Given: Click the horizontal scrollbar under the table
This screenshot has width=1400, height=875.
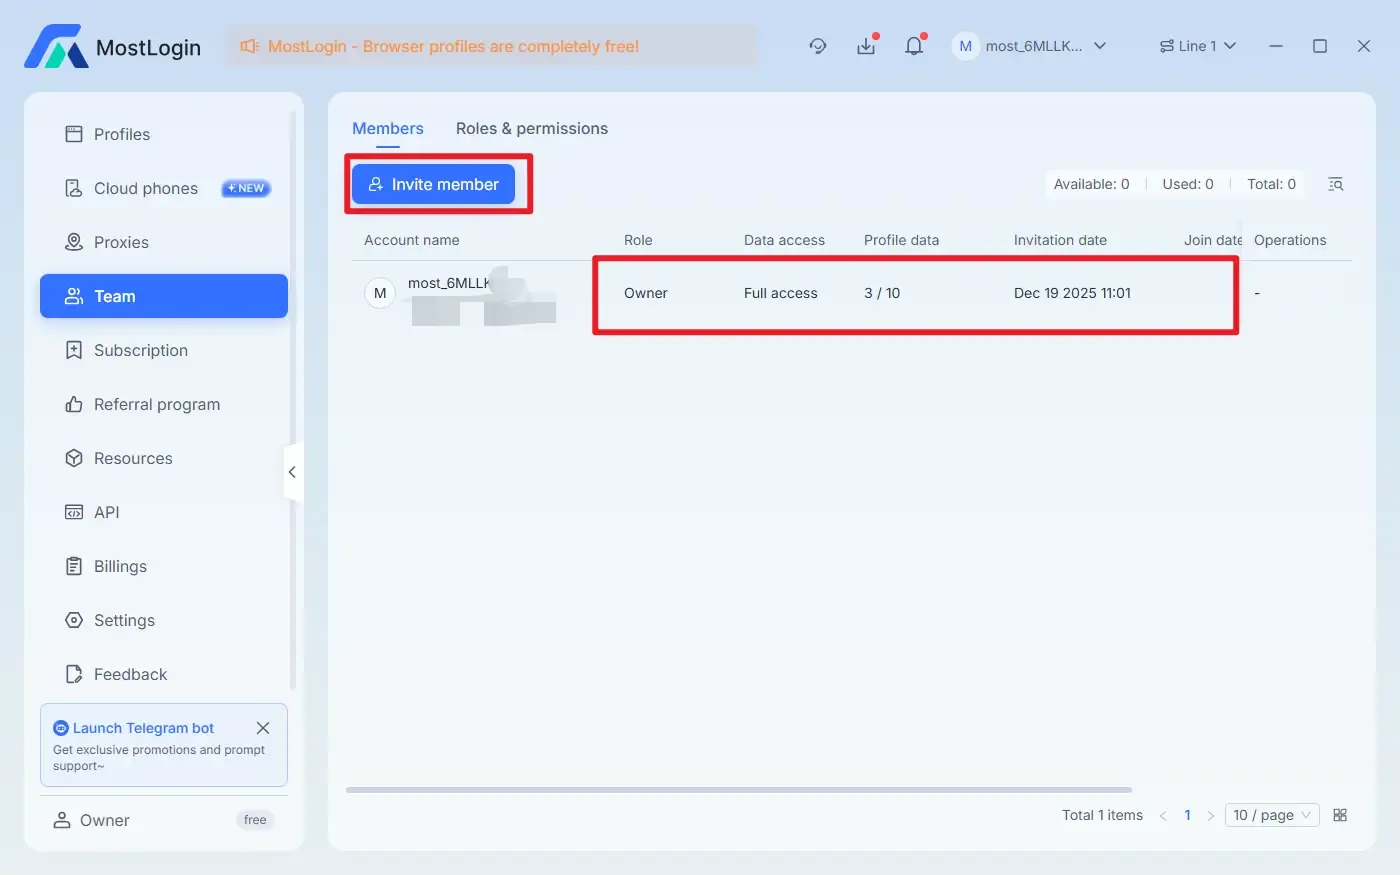Looking at the screenshot, I should pos(738,790).
